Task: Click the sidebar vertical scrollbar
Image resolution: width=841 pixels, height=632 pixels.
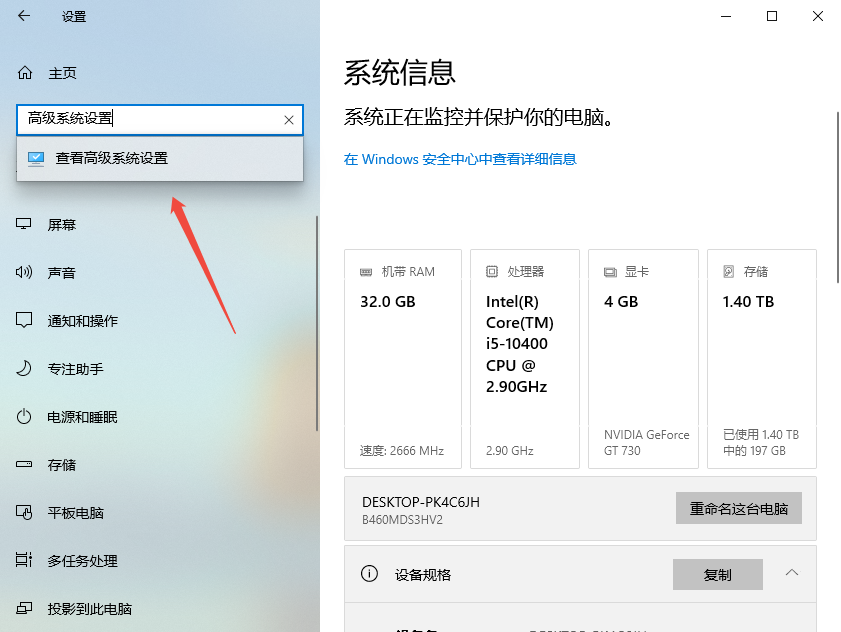Action: pyautogui.click(x=317, y=323)
